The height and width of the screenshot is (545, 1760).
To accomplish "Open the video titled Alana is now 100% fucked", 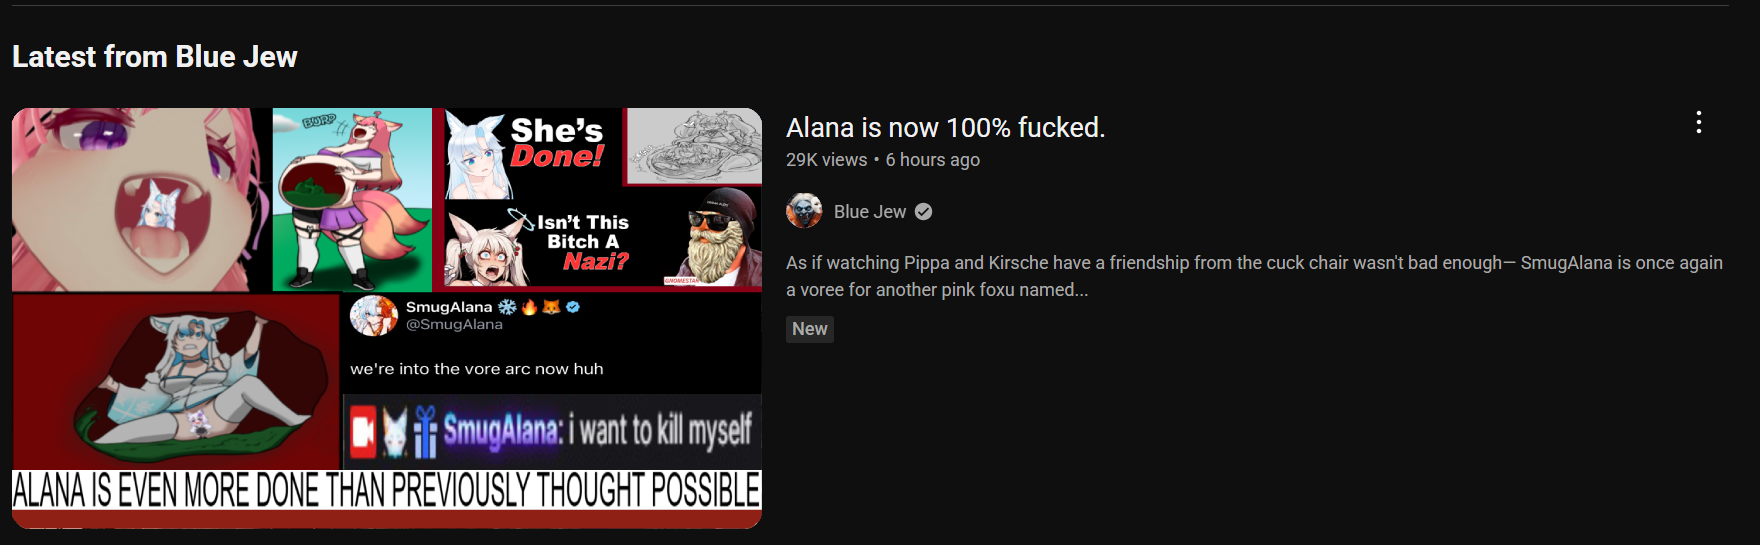I will (x=945, y=128).
